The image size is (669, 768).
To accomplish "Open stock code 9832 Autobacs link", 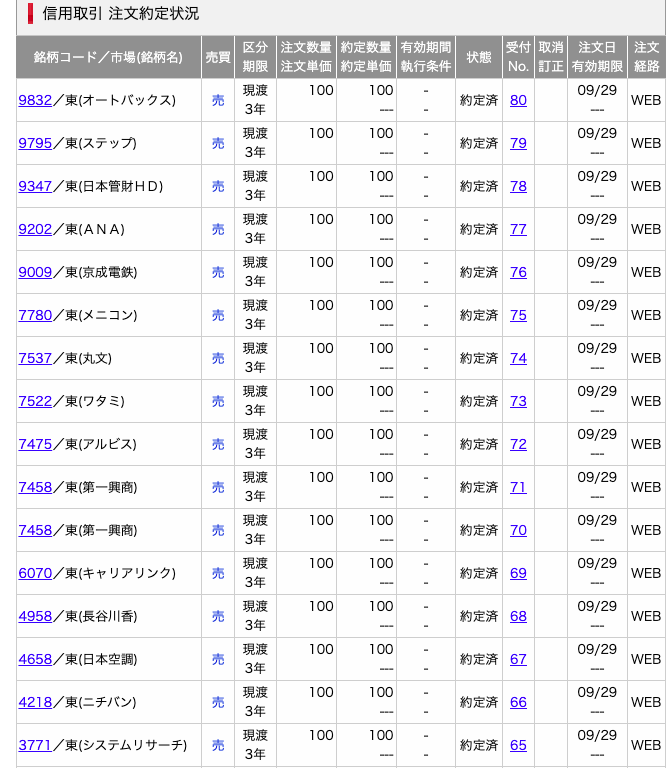I will pyautogui.click(x=35, y=100).
